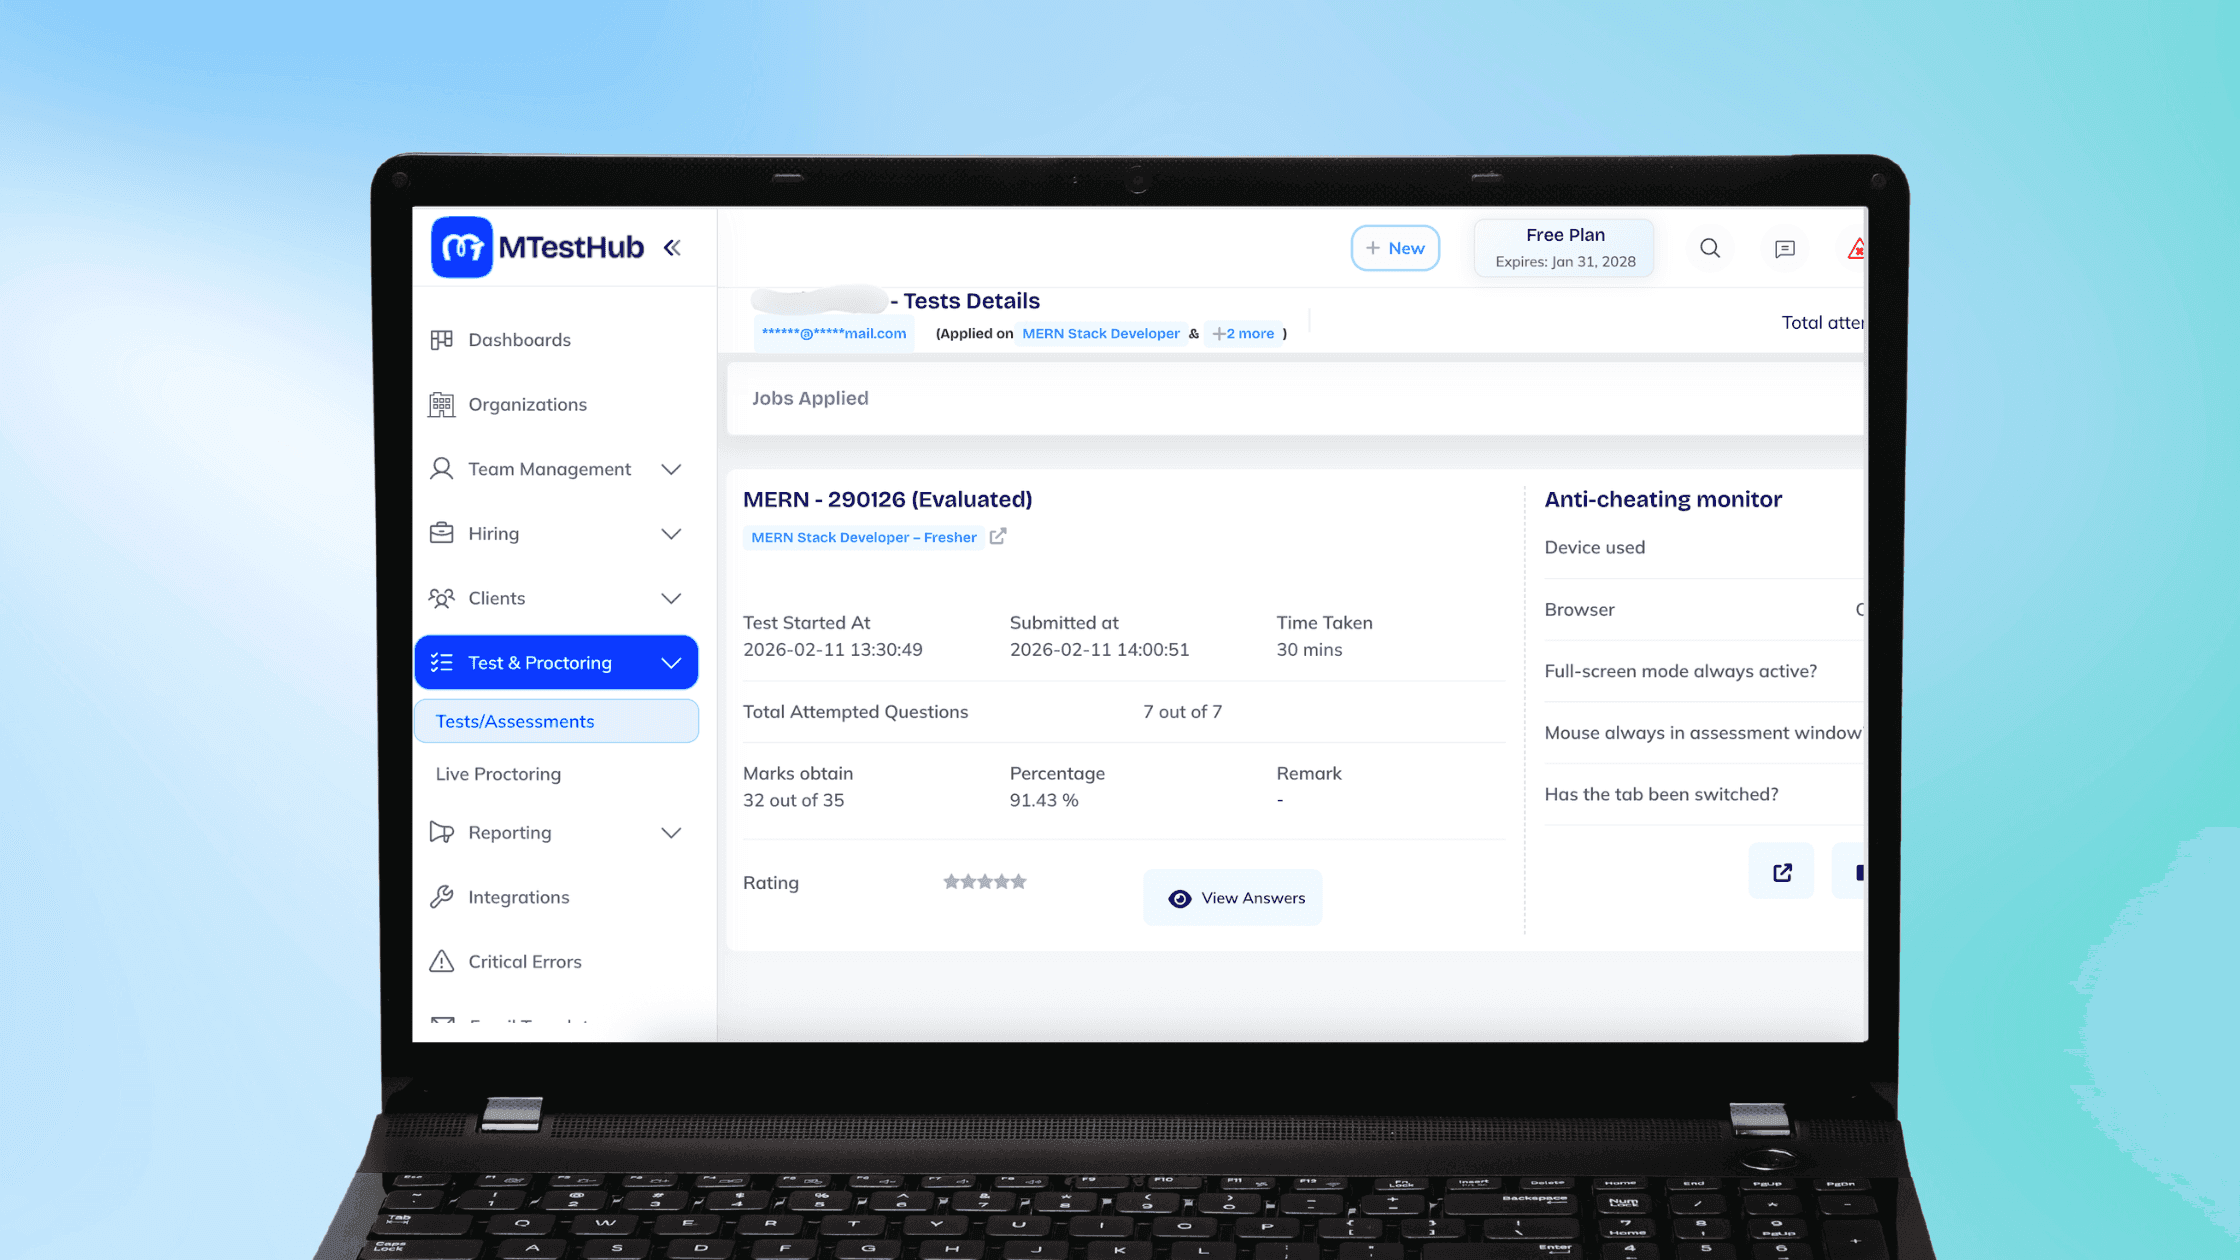Expand the Reporting submenu chevron
The height and width of the screenshot is (1260, 2240).
(x=671, y=833)
